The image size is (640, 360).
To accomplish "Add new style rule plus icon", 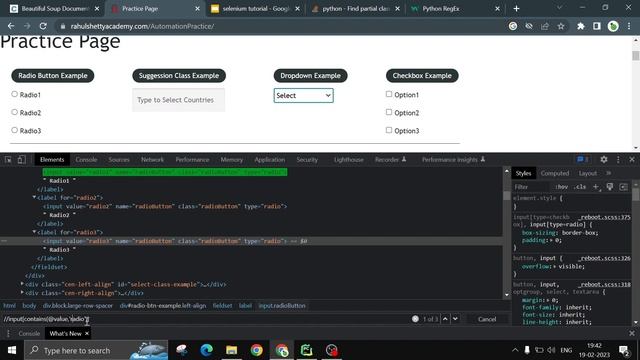I will pyautogui.click(x=596, y=187).
